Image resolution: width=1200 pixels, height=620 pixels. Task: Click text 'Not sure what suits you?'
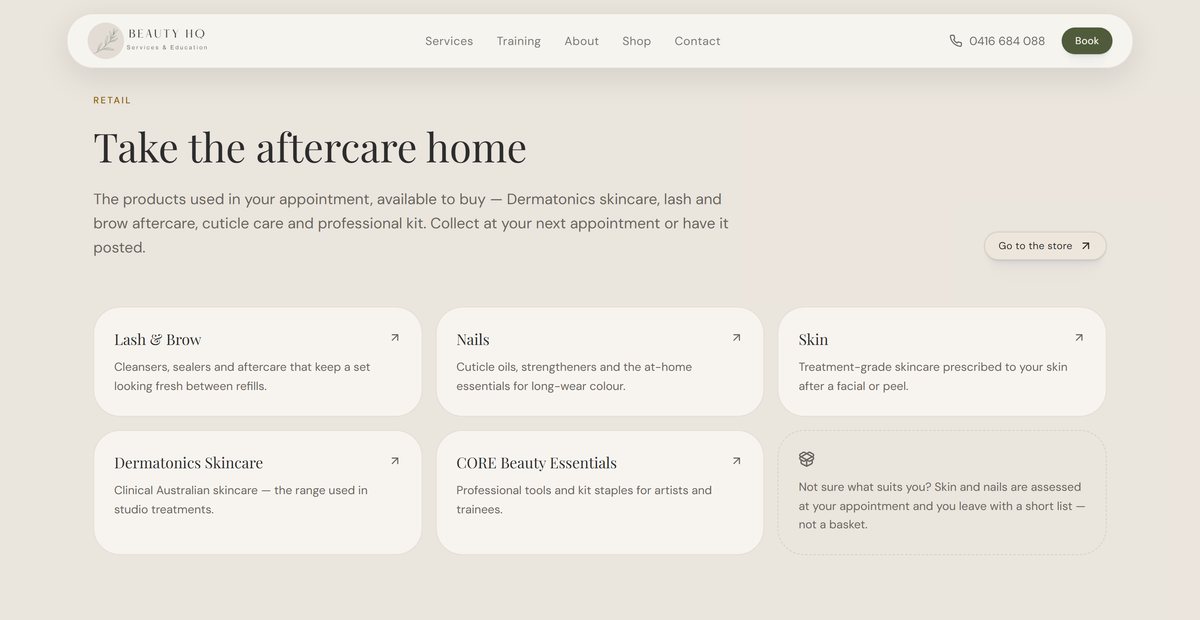tap(865, 487)
